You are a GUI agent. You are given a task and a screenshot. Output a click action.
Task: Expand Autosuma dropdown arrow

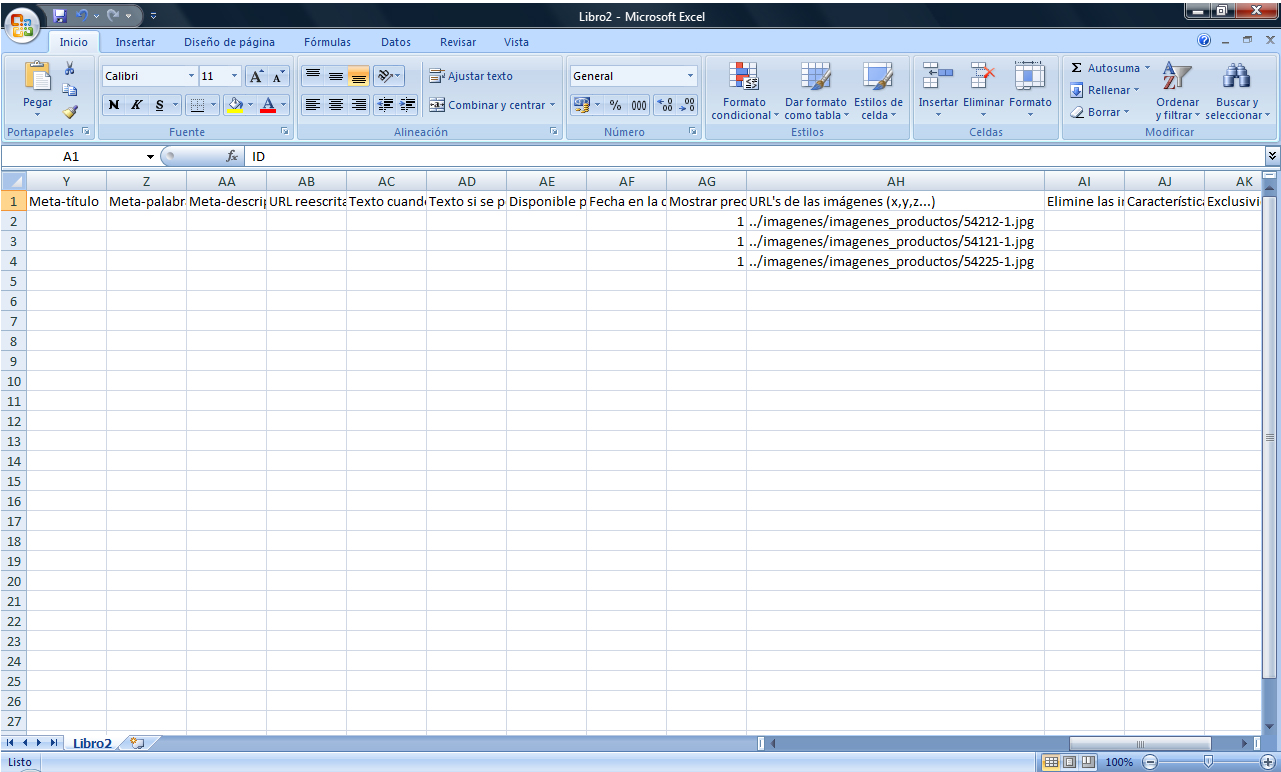point(1147,68)
